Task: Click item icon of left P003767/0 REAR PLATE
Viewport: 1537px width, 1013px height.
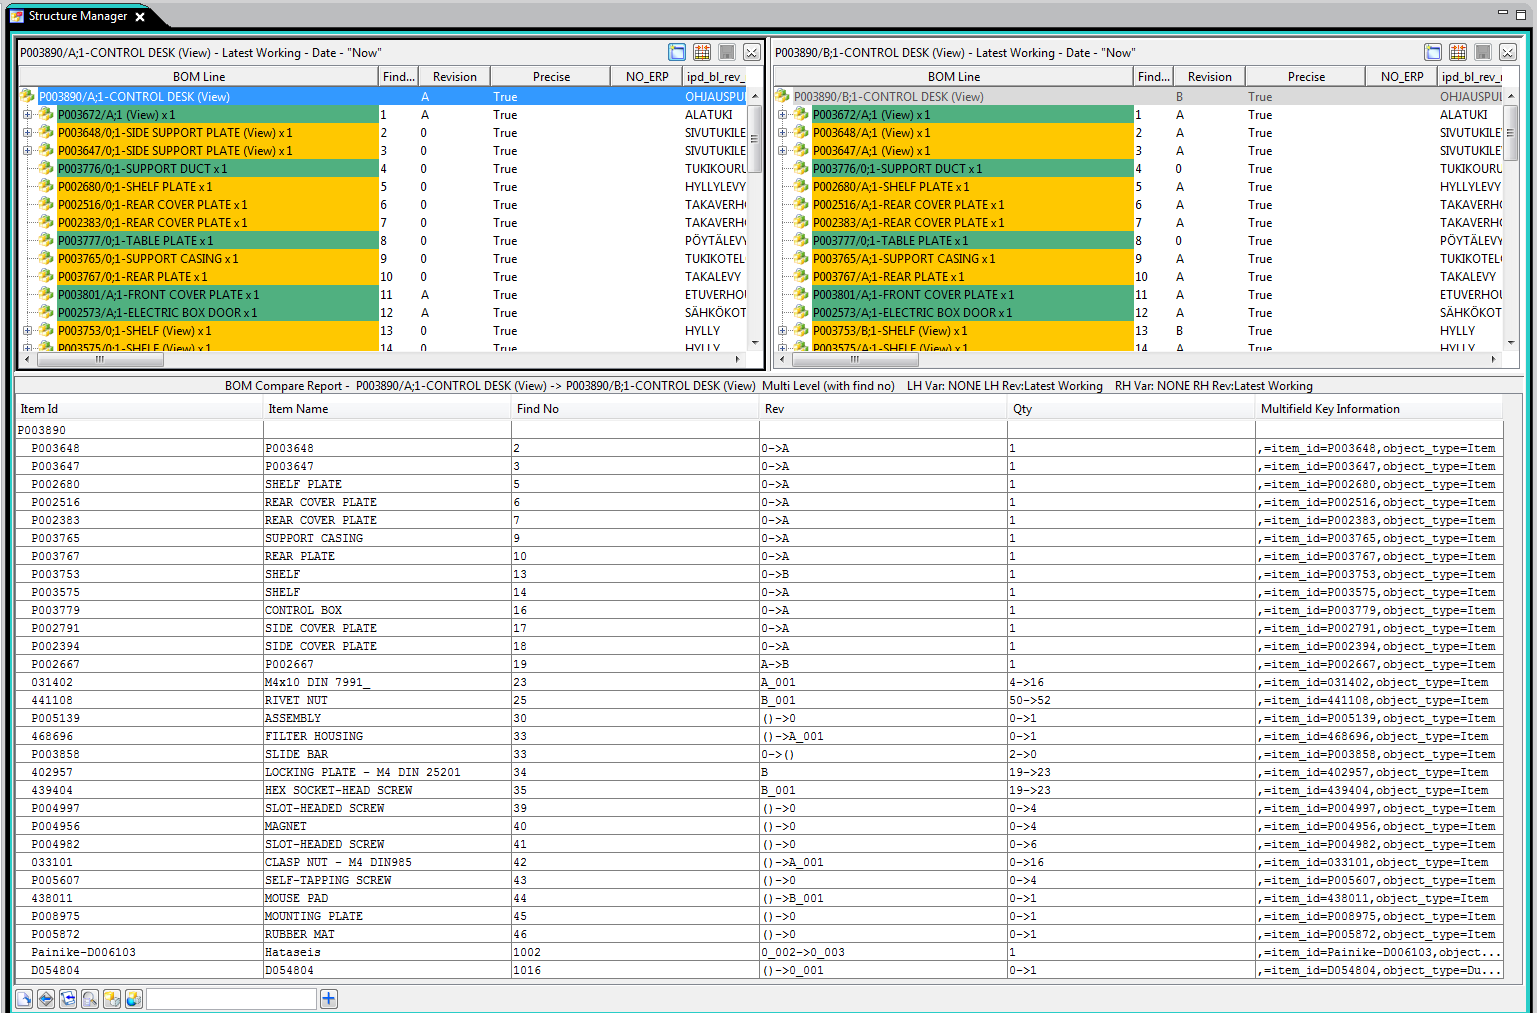Action: point(46,276)
